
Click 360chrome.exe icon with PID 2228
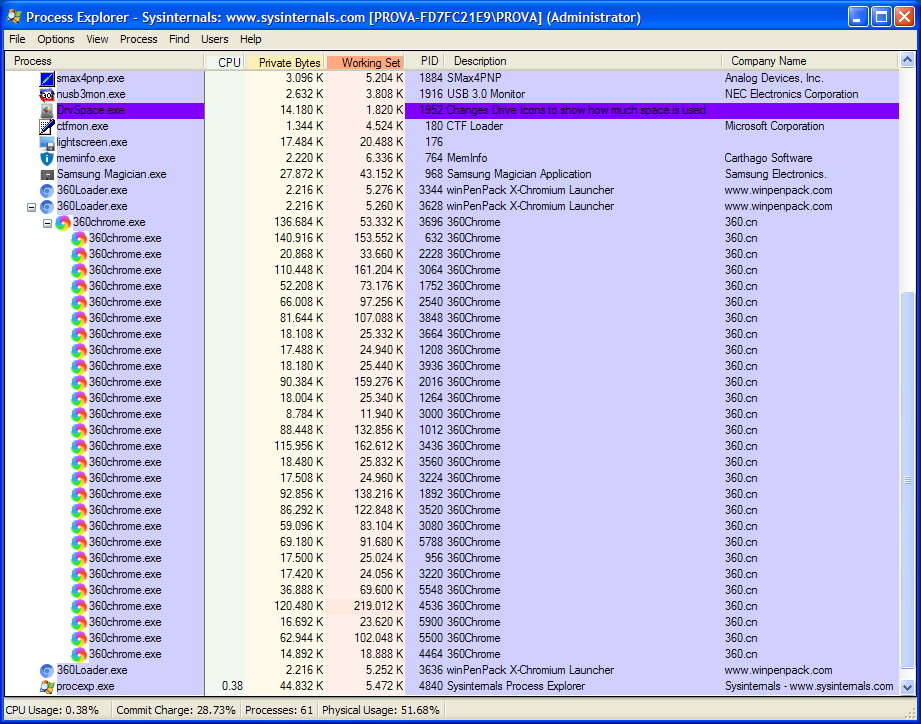(x=79, y=254)
